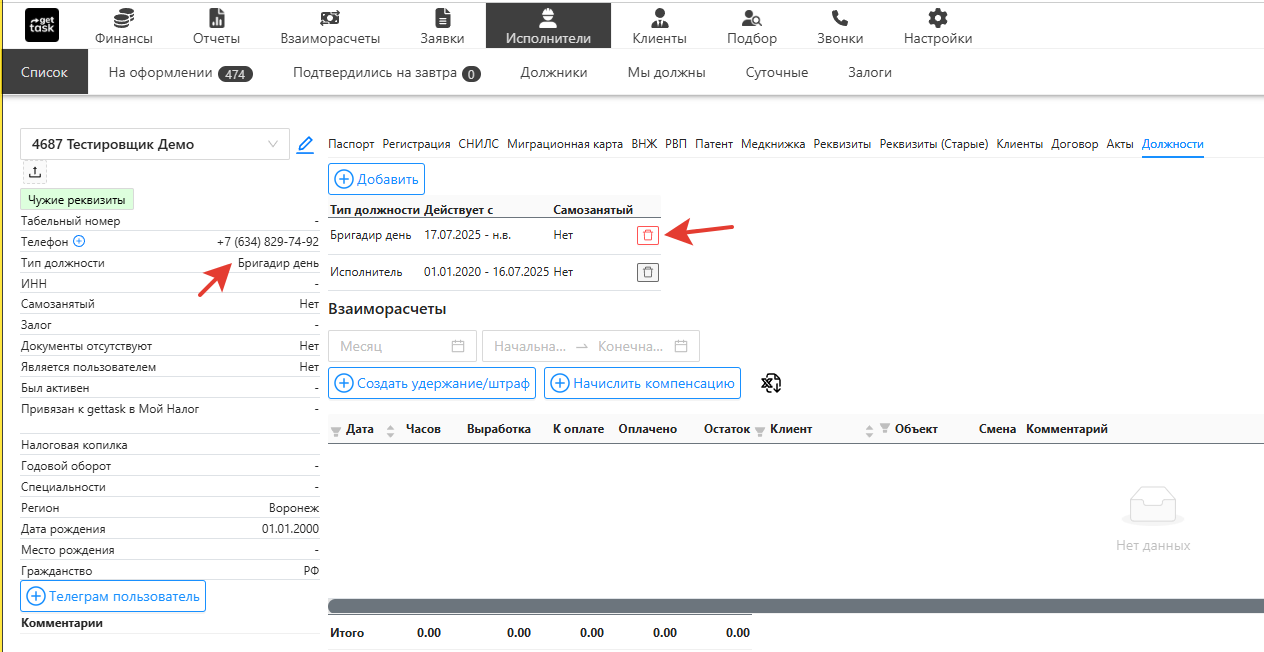Open the filter for Объект column
1264x652 pixels.
click(884, 429)
